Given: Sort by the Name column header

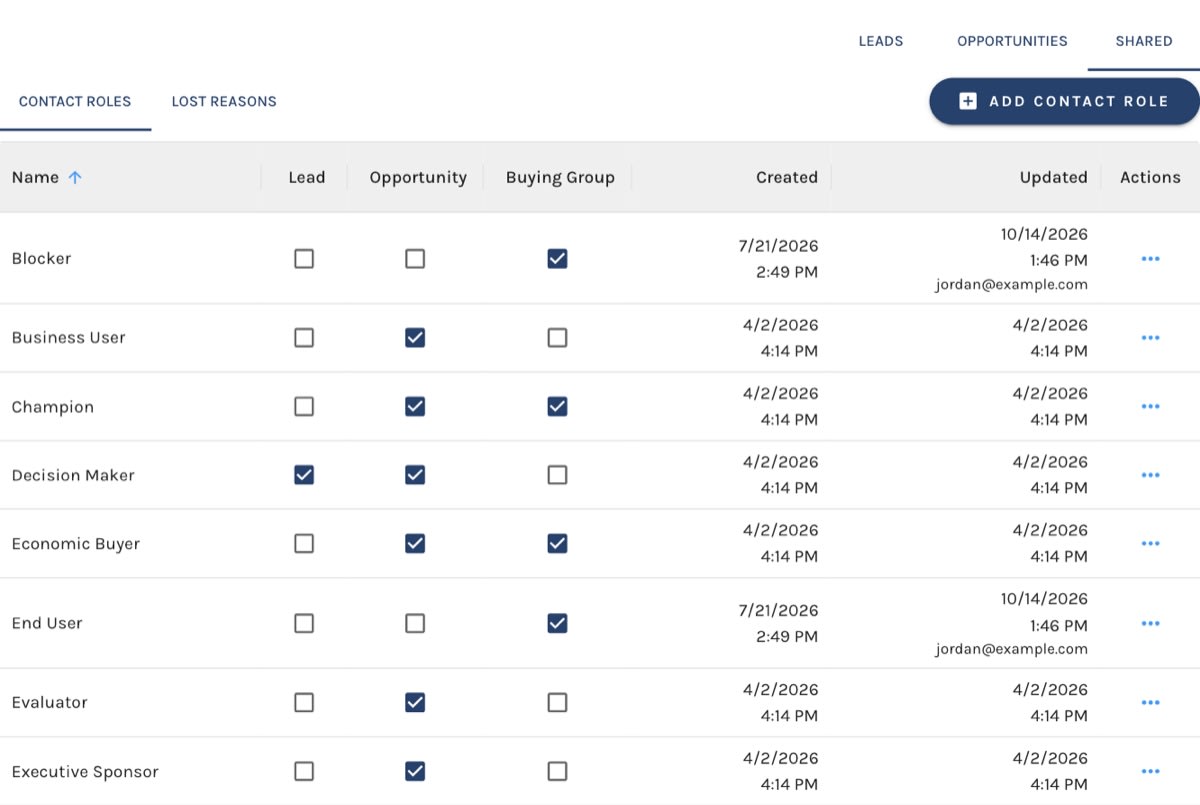Looking at the screenshot, I should point(36,177).
